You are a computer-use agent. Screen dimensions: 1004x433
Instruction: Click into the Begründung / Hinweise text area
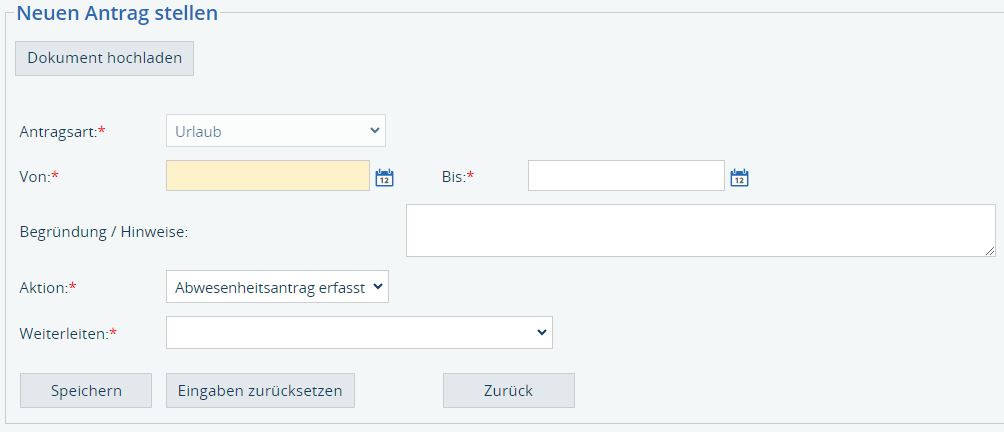[x=700, y=231]
